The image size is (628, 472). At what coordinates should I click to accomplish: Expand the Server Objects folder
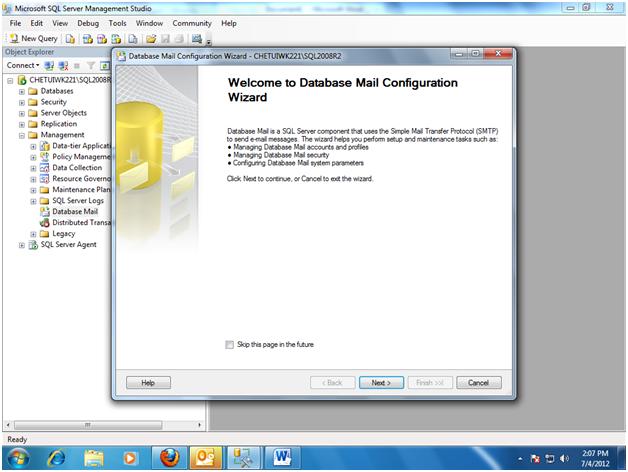[22, 114]
